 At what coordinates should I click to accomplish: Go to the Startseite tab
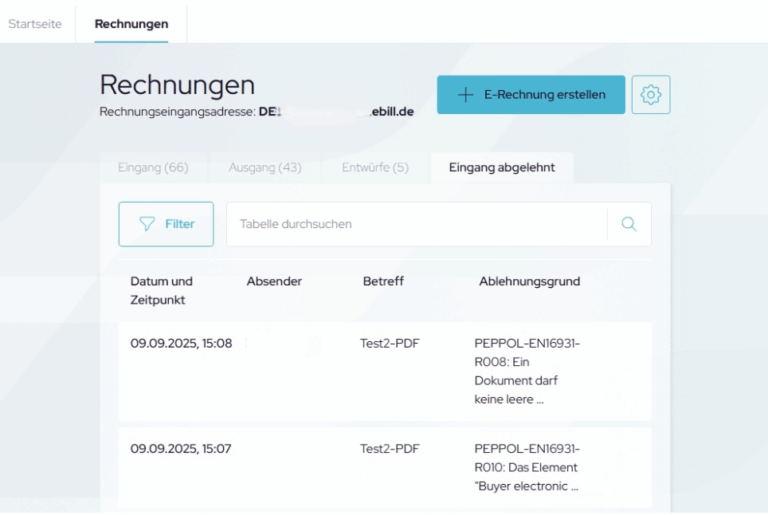tap(37, 23)
